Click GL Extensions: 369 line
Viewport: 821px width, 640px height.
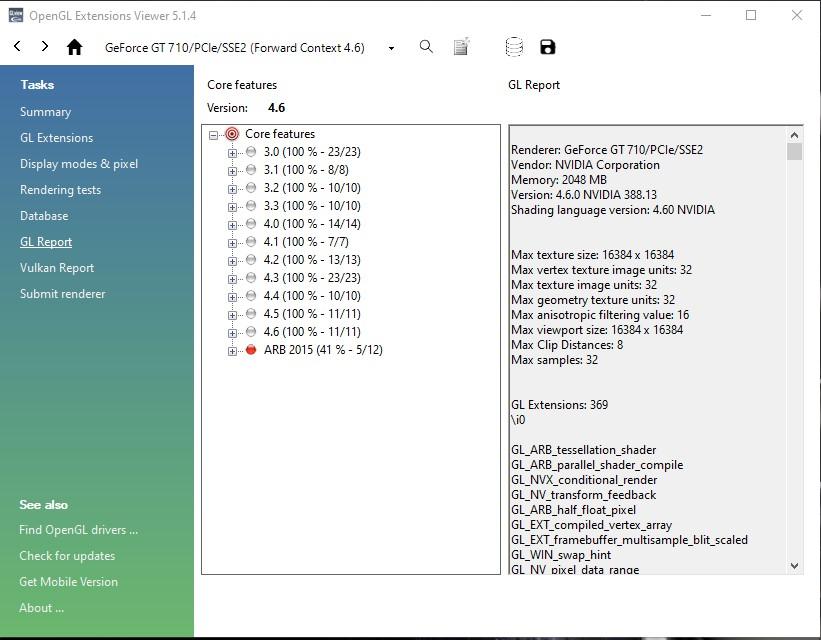[559, 405]
